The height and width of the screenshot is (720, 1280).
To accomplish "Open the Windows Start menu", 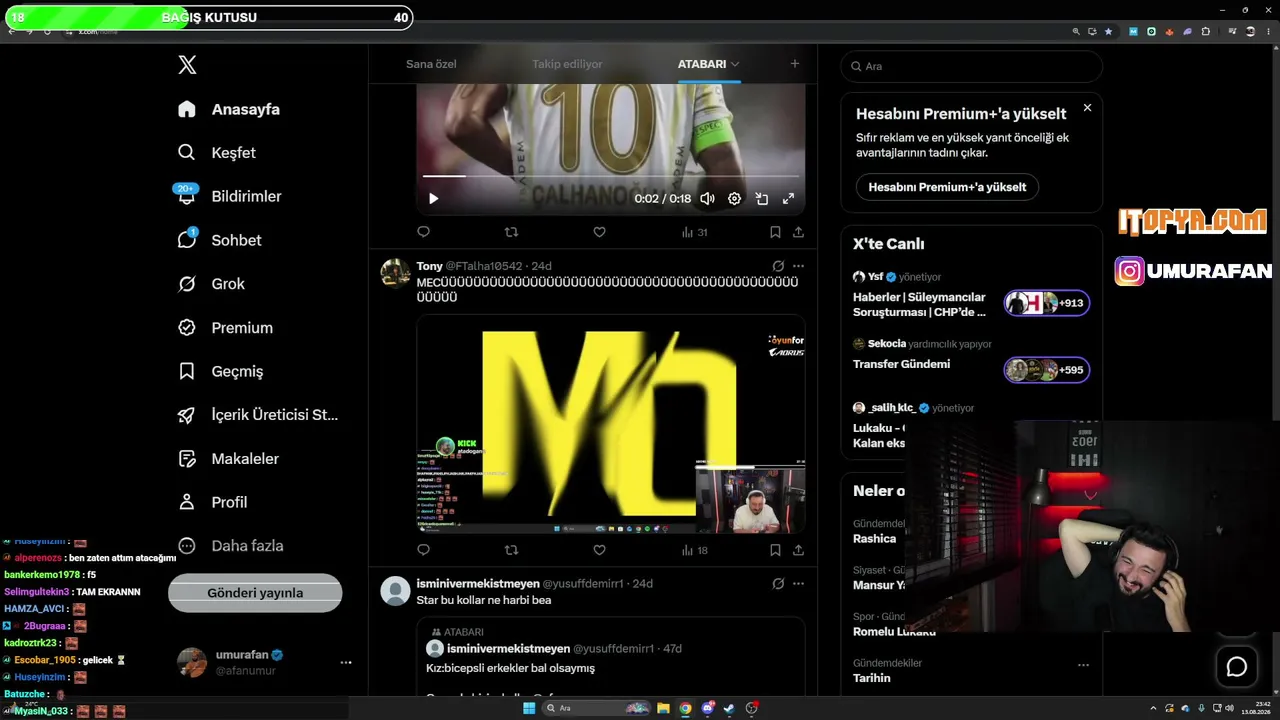I will (529, 709).
